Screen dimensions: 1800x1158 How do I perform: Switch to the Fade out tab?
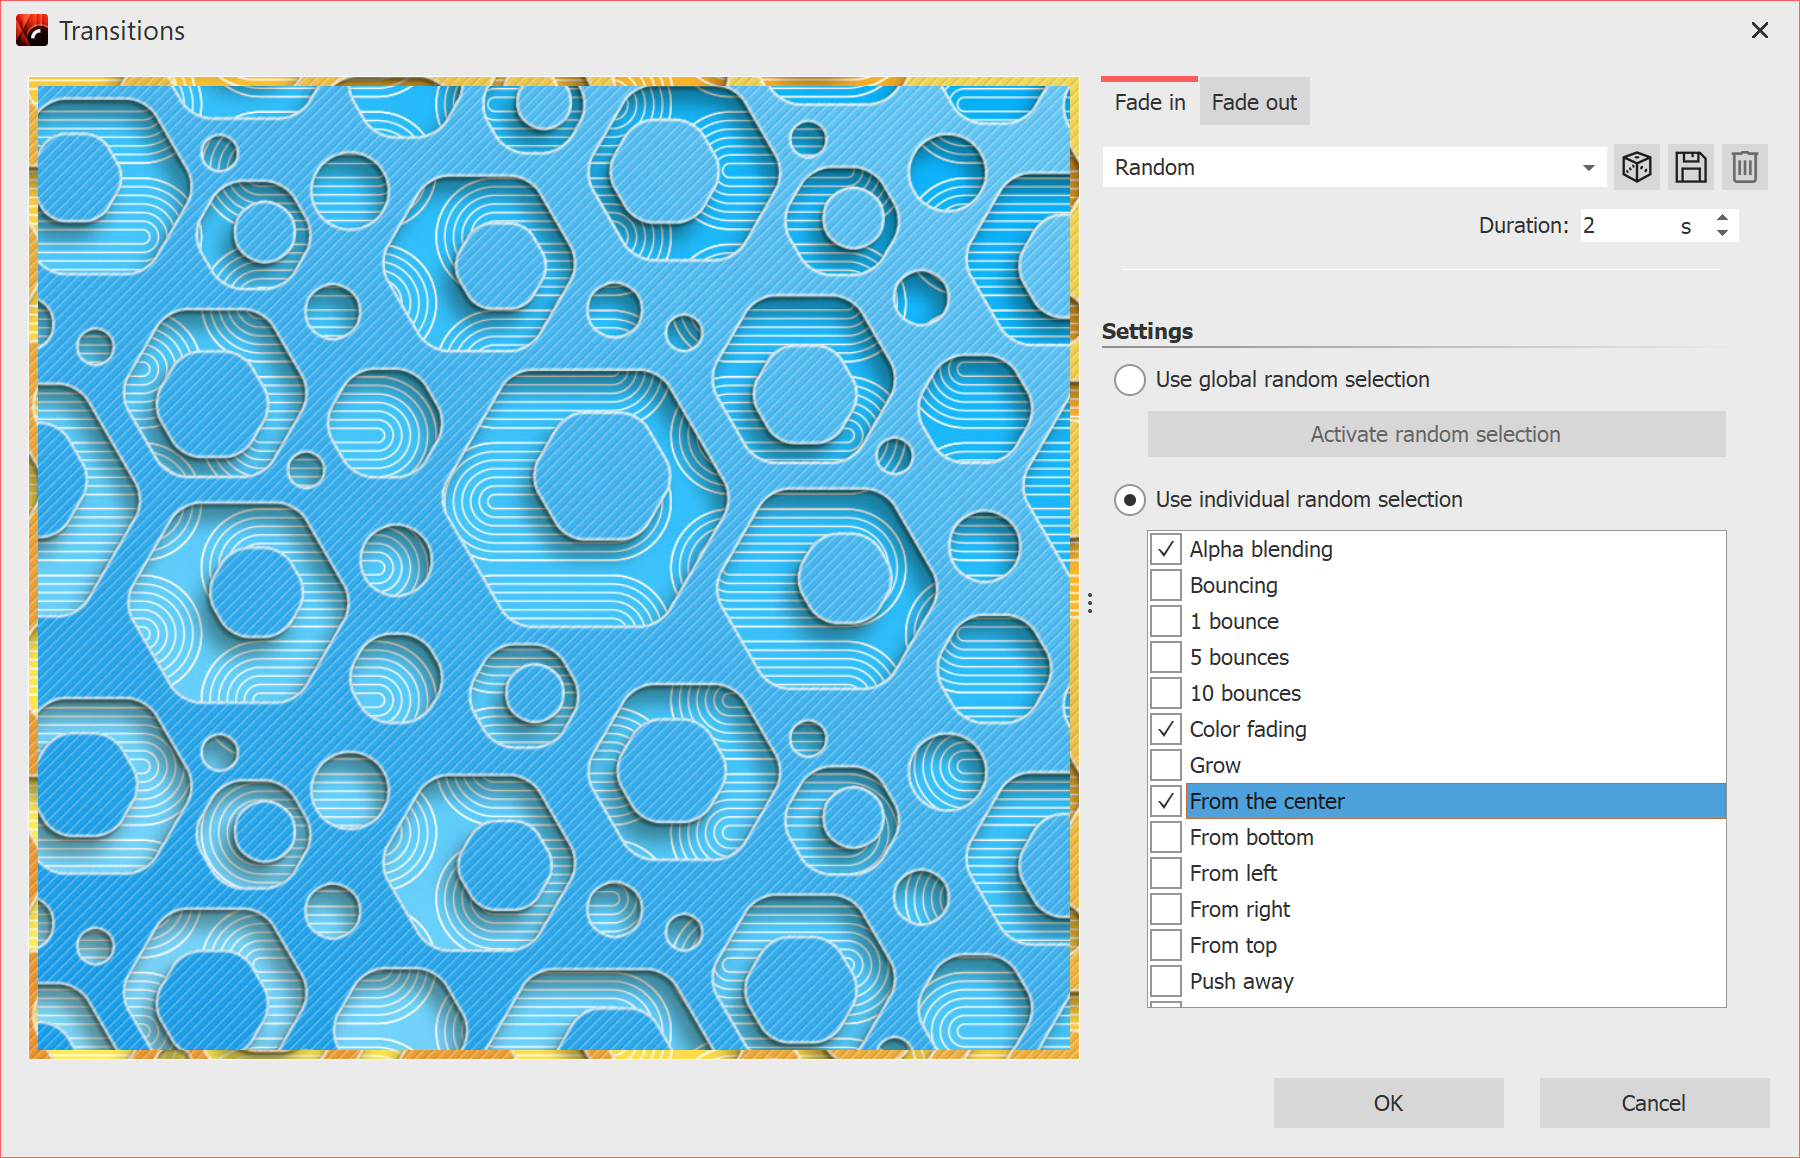coord(1254,102)
